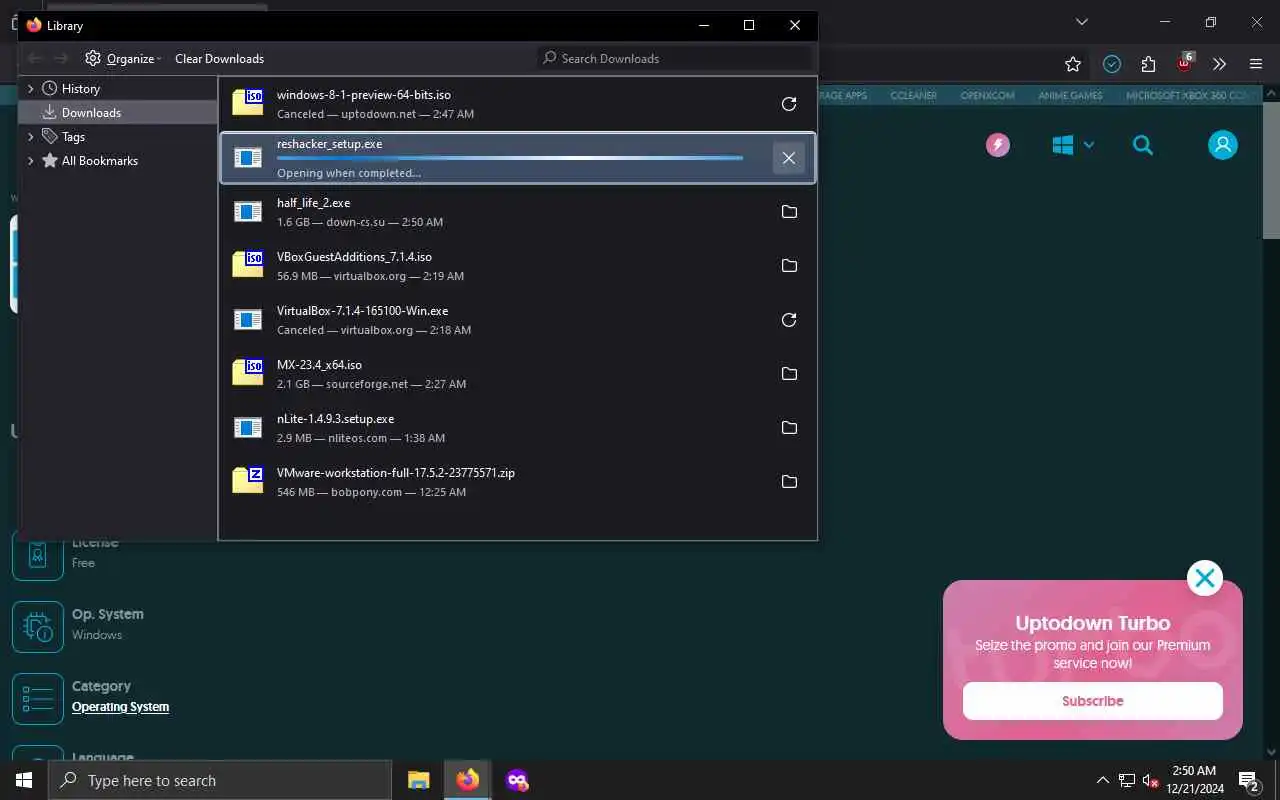The height and width of the screenshot is (800, 1280).
Task: Select the nLite-1.4.9.3.setup.exe file name
Action: [x=335, y=419]
